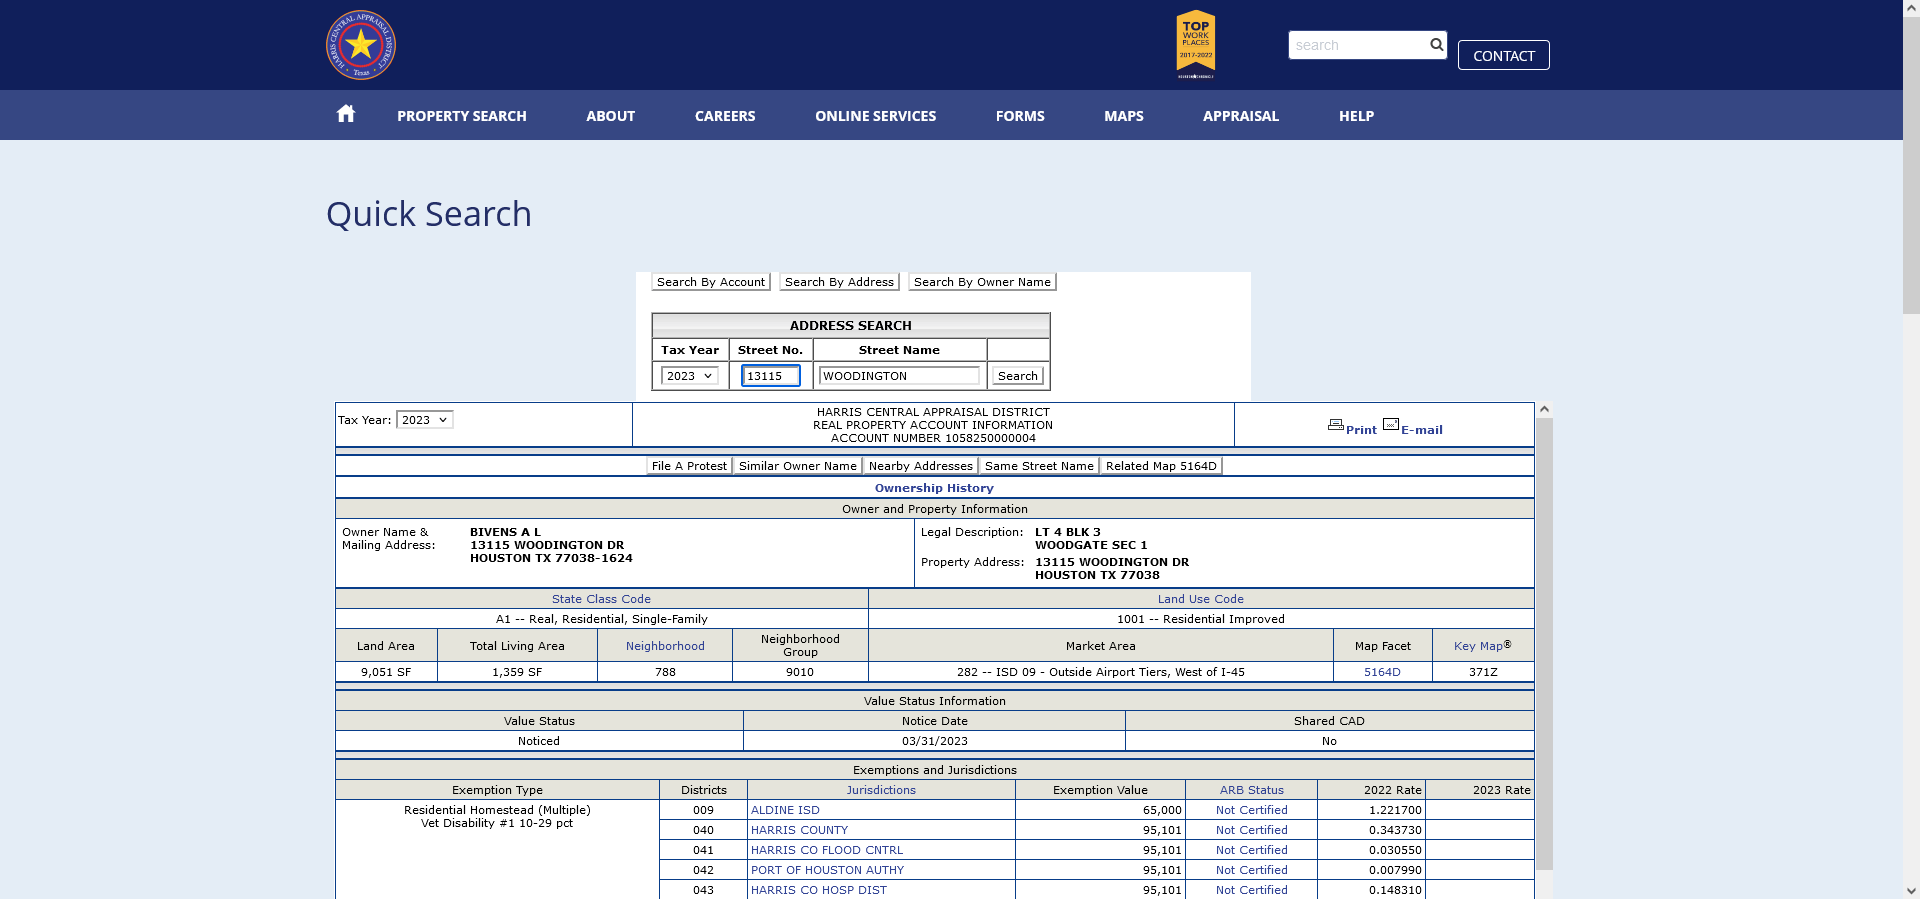Screen dimensions: 1920x899
Task: Open the State Class Code link
Action: (x=601, y=599)
